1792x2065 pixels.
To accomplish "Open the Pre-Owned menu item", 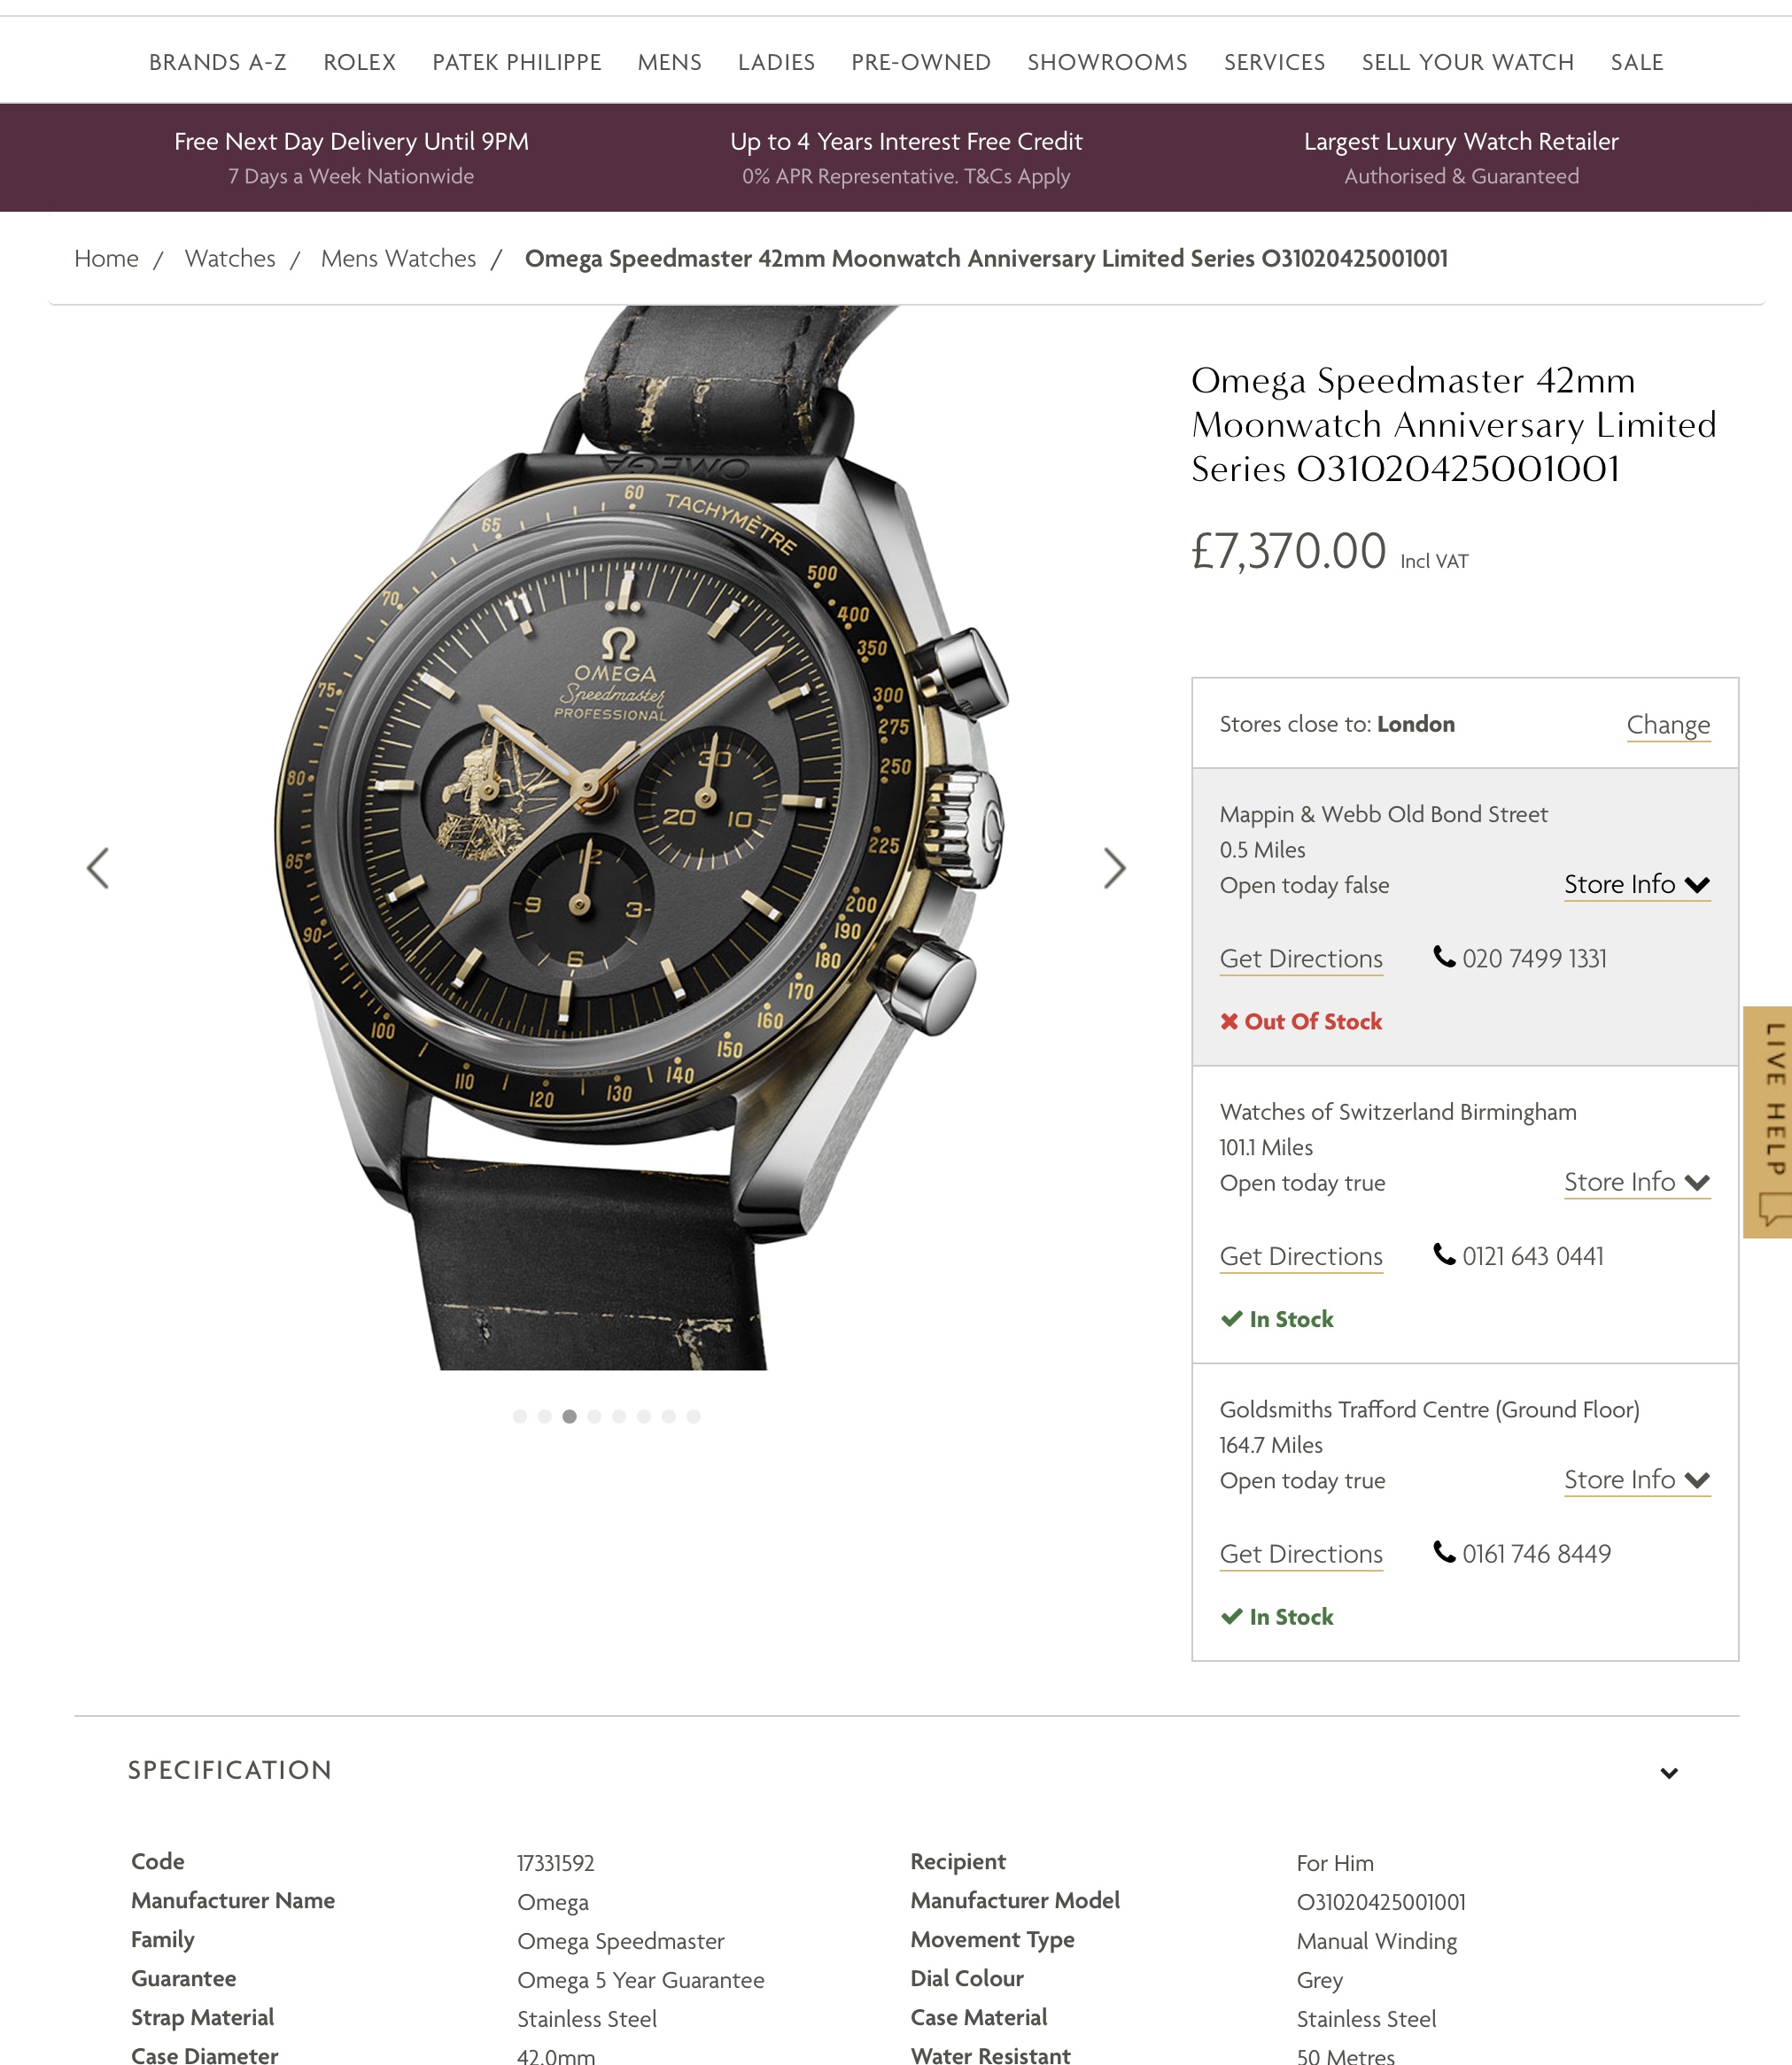I will pyautogui.click(x=921, y=62).
